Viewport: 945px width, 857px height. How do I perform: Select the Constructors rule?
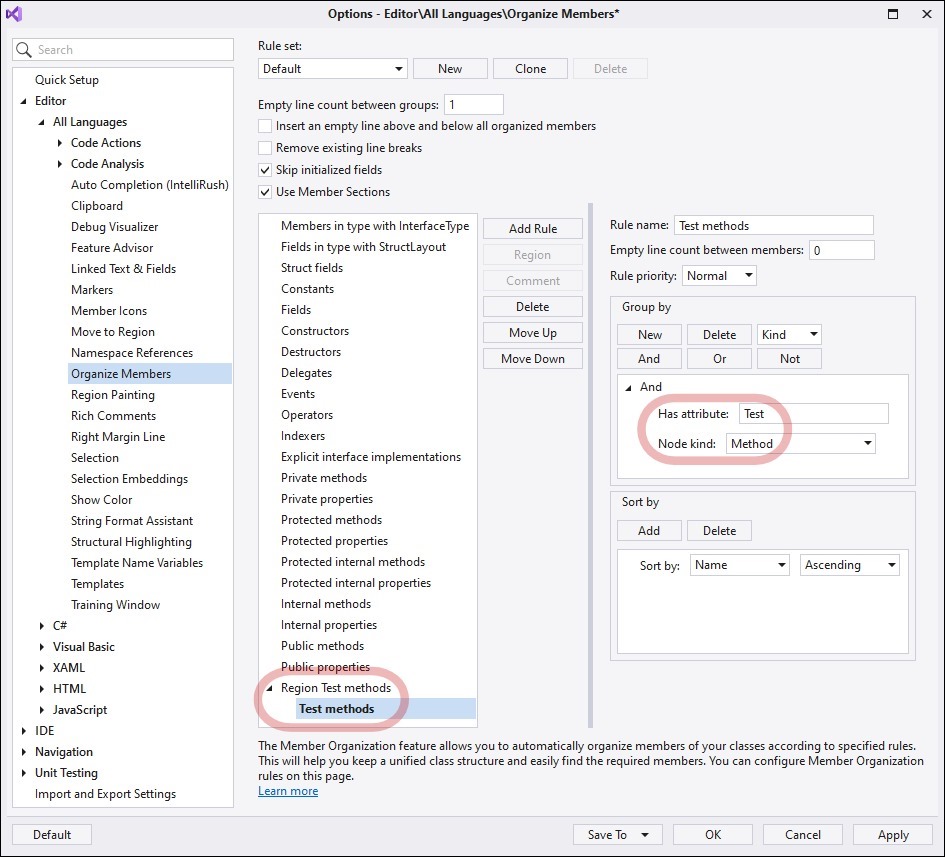(x=315, y=330)
